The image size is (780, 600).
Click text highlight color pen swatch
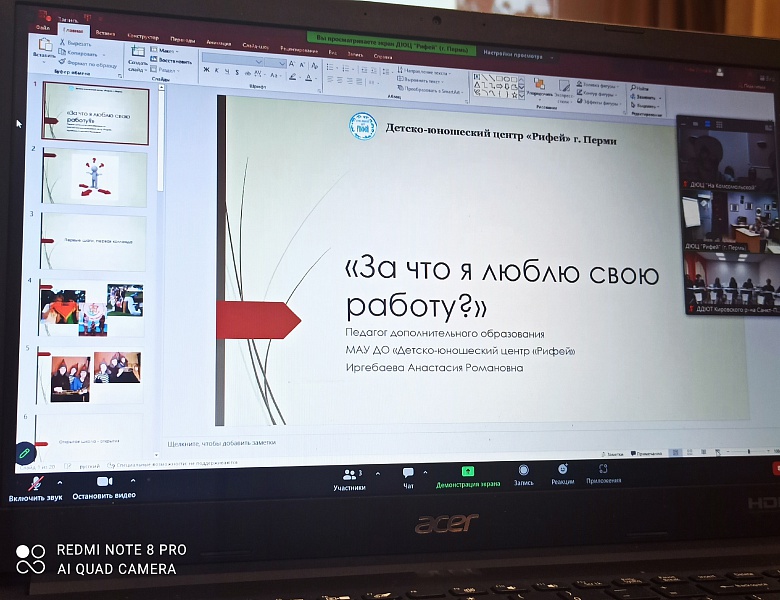pyautogui.click(x=292, y=77)
